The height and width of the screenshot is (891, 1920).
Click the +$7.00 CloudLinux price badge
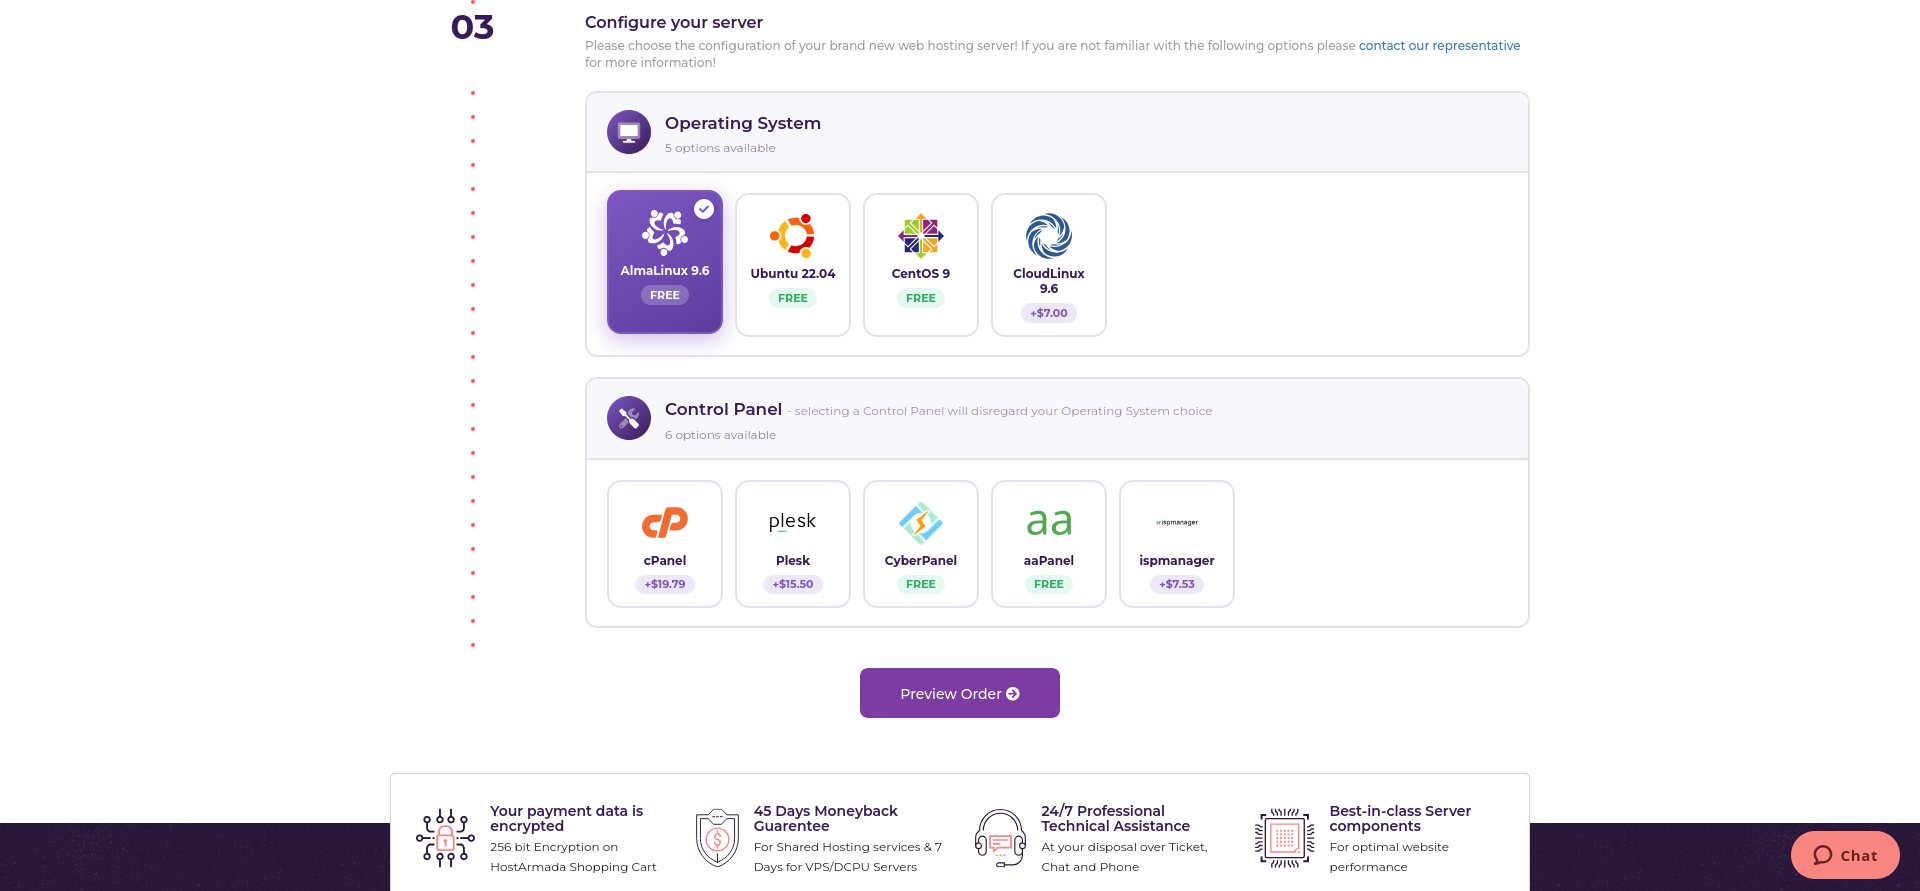[x=1049, y=313]
